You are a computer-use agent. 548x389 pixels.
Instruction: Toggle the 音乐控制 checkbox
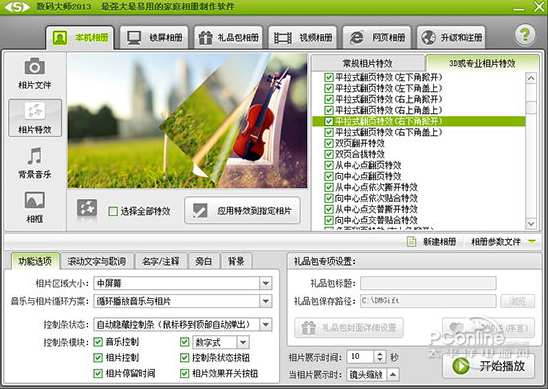pos(98,342)
